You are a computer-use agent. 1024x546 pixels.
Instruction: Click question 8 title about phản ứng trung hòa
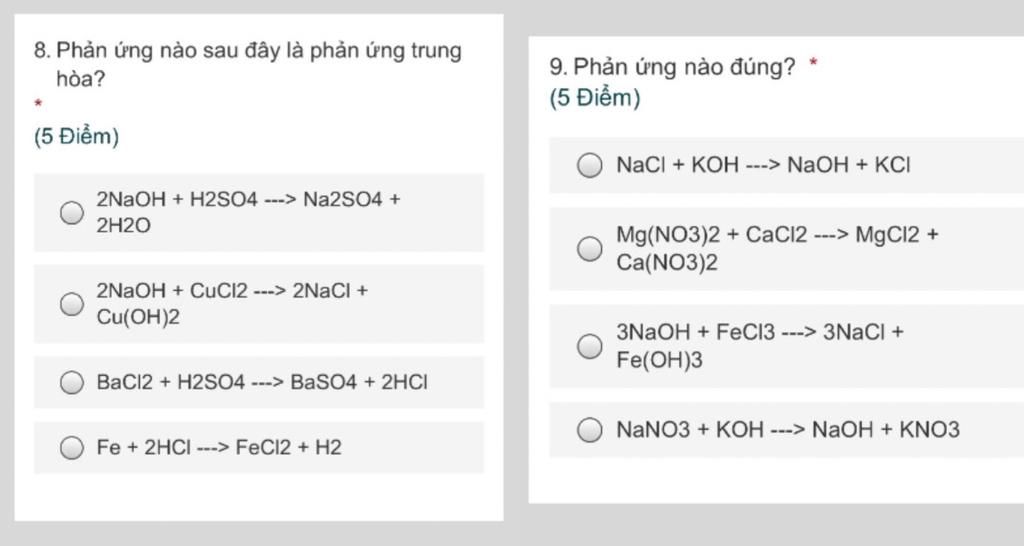(248, 64)
